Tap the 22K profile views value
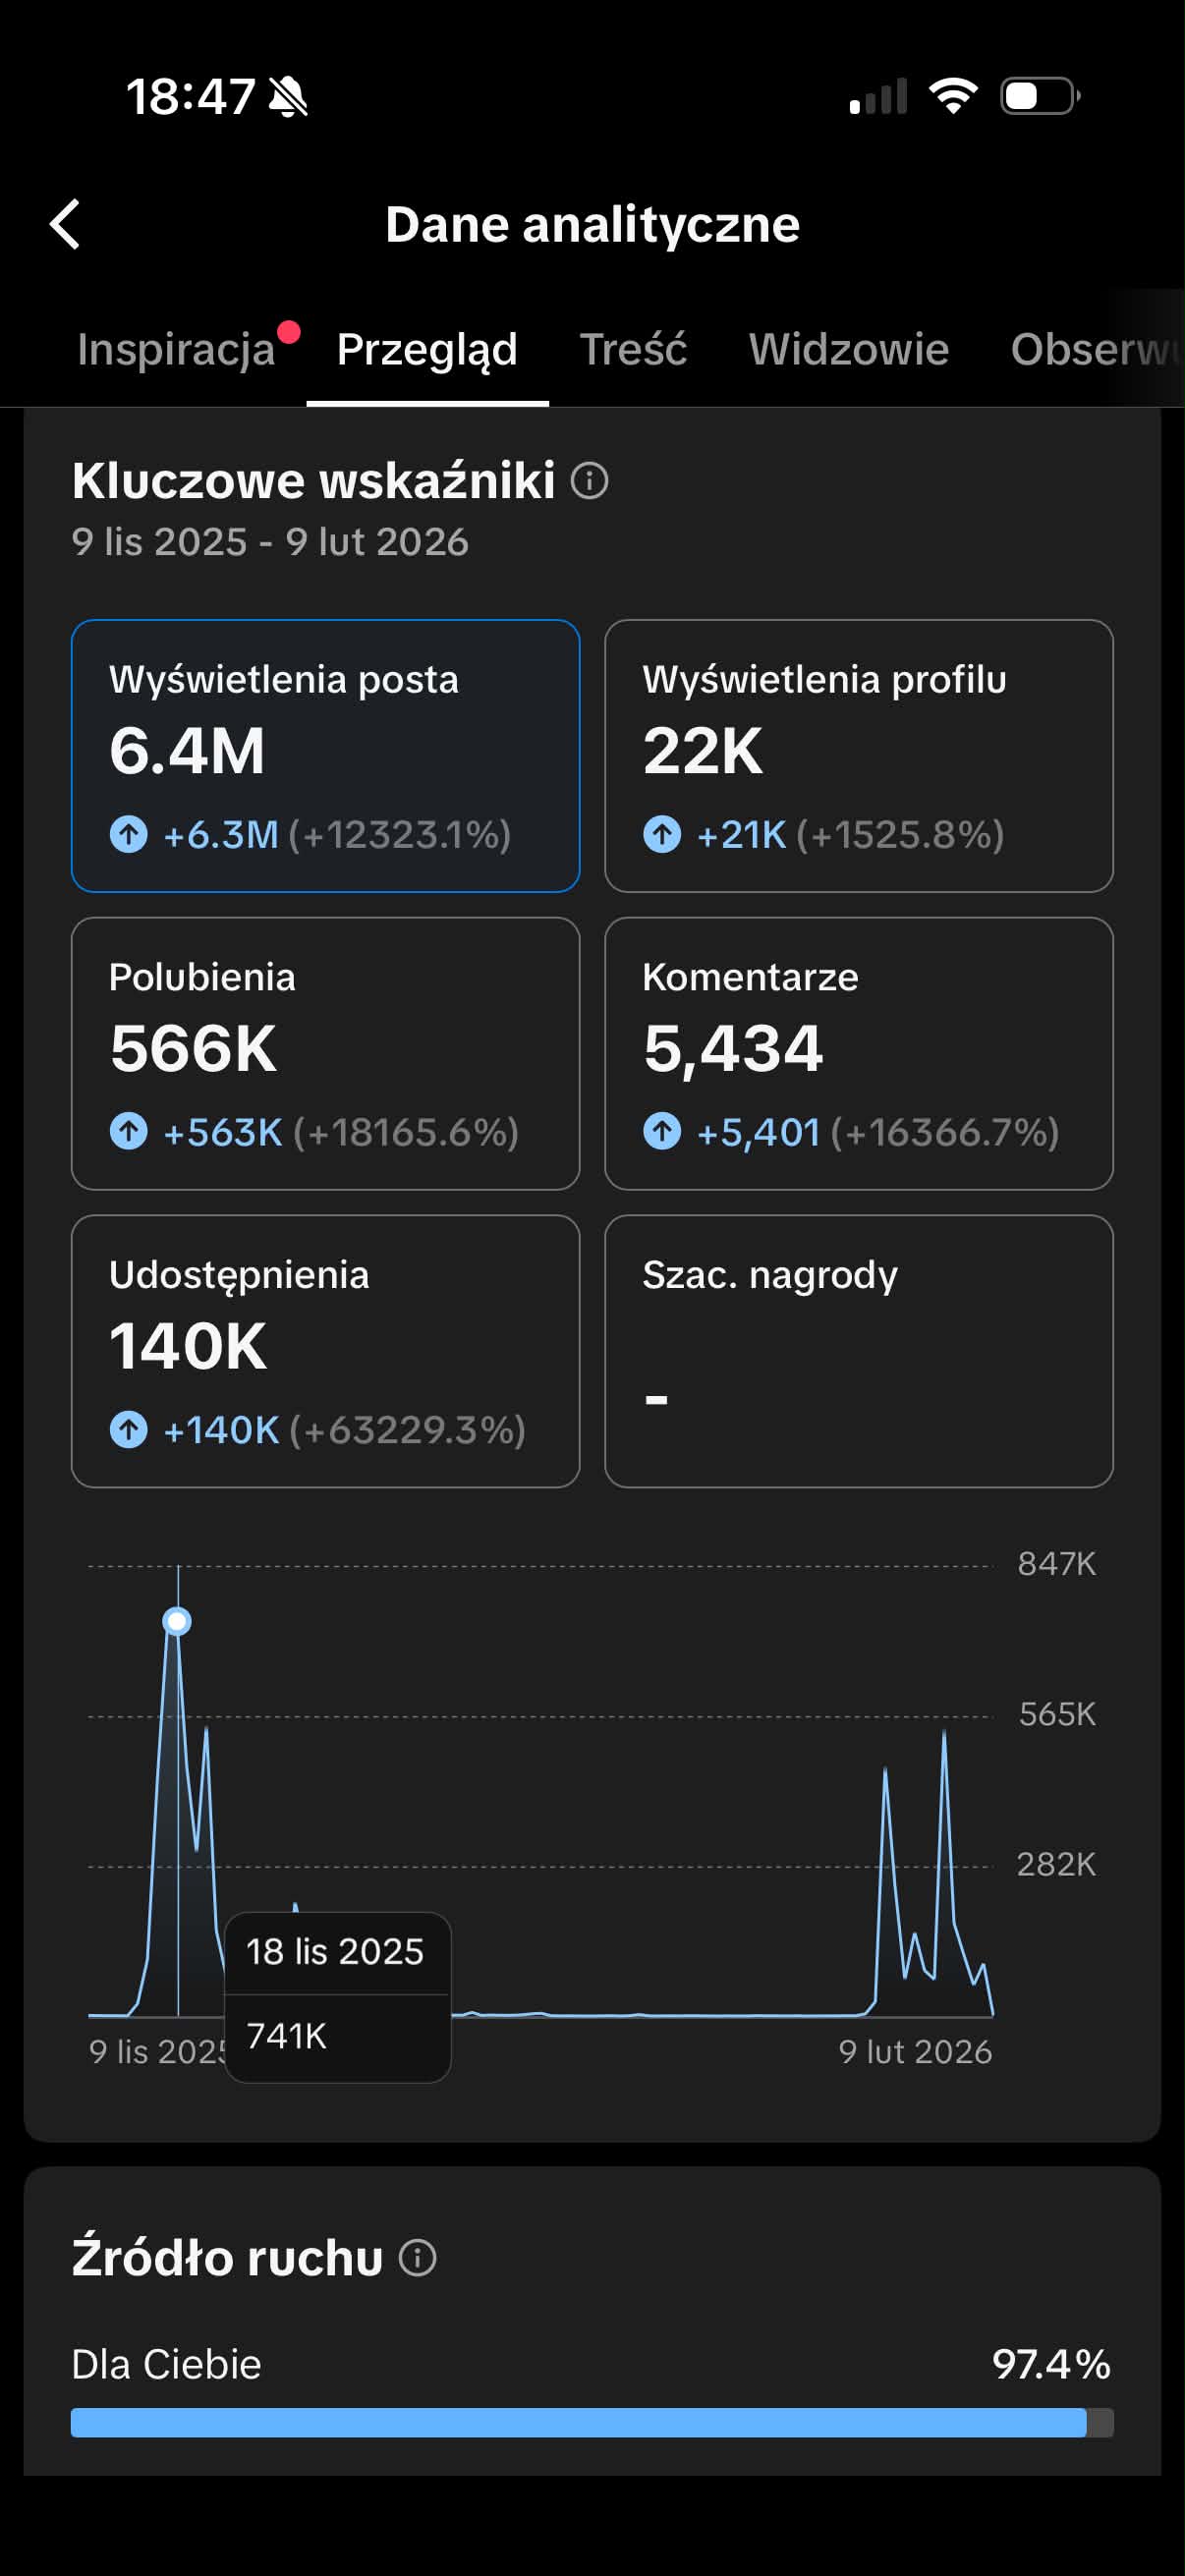1185x2576 pixels. coord(703,751)
